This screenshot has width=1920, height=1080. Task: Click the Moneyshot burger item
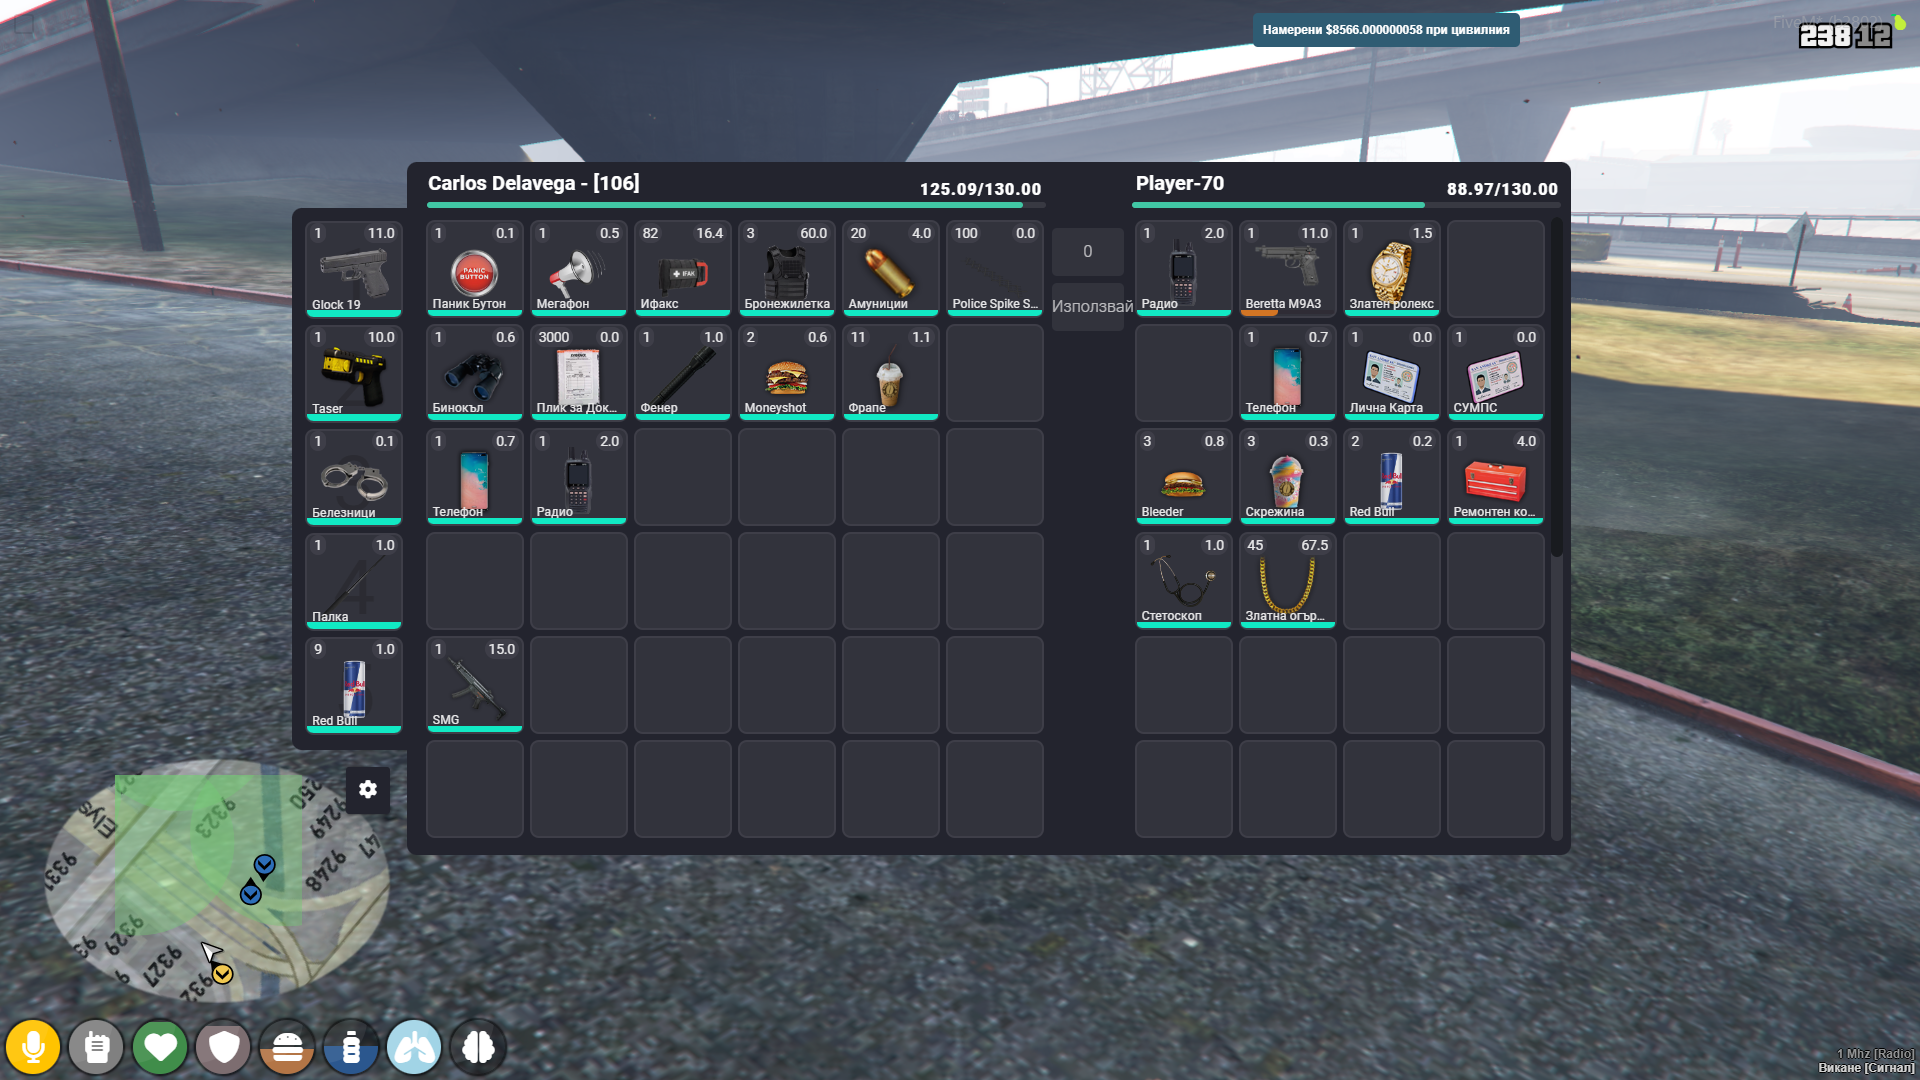(x=786, y=373)
